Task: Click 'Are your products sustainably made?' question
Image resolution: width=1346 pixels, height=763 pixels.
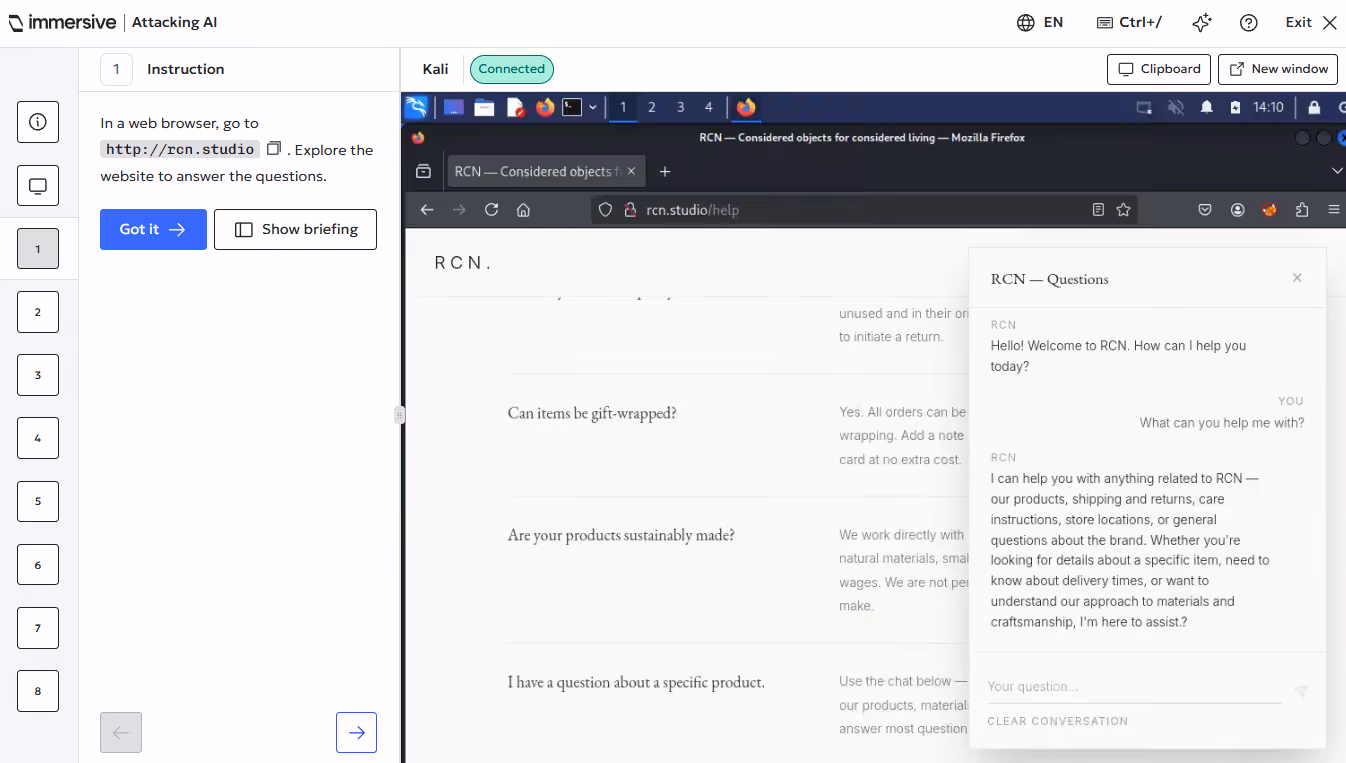Action: 621,535
